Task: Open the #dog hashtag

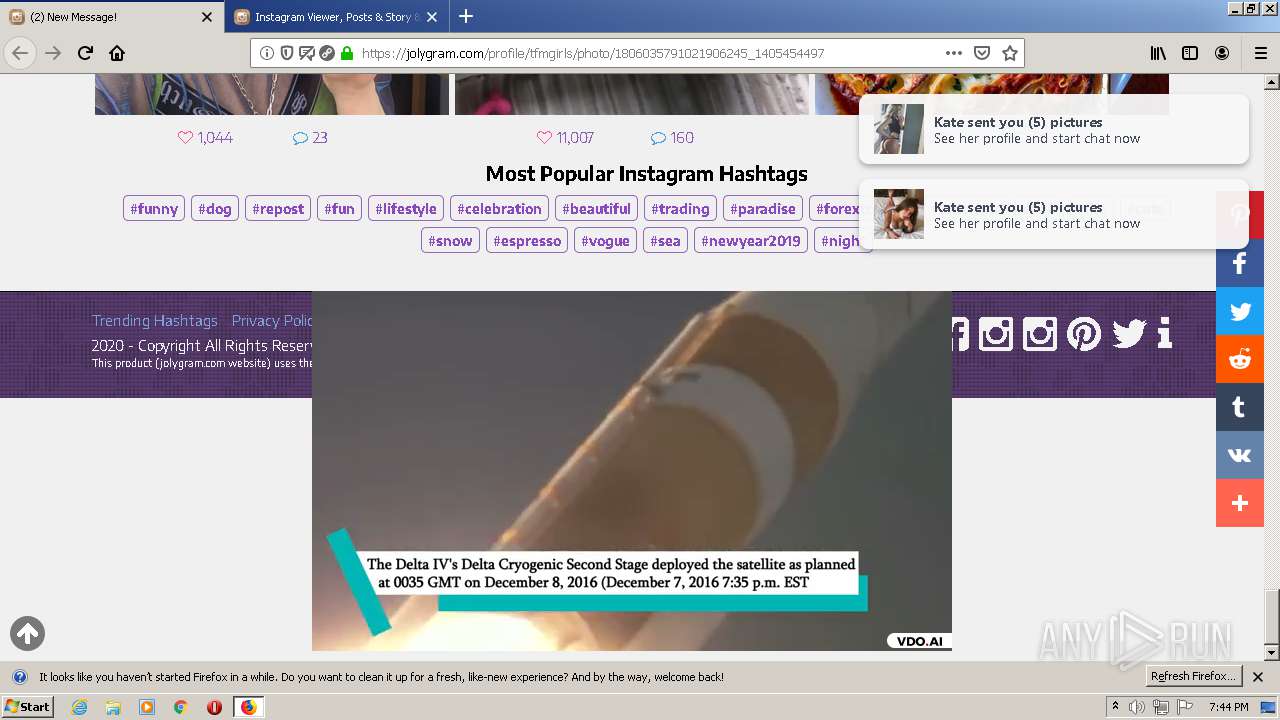Action: (215, 208)
